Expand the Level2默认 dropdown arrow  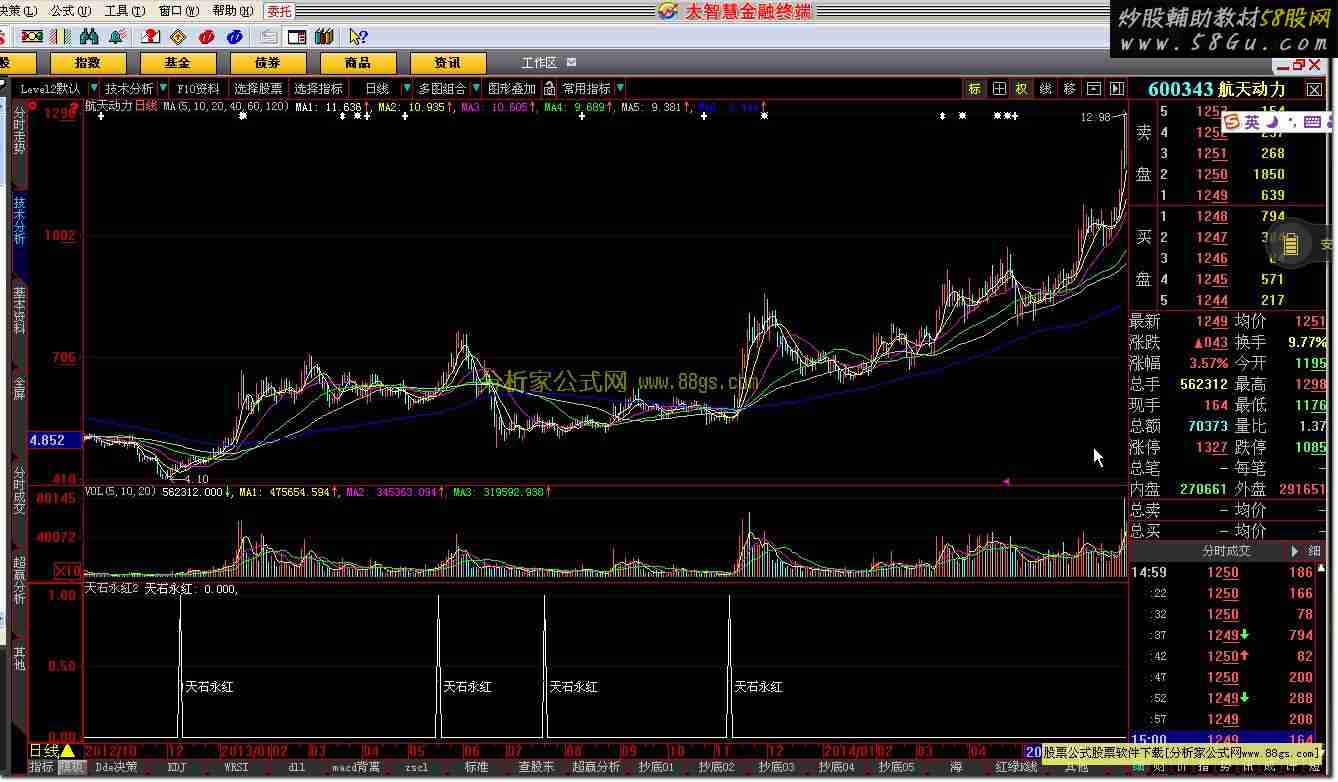point(93,89)
